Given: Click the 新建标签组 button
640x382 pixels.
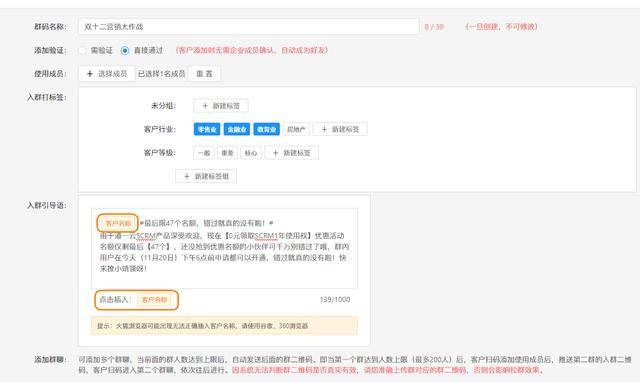Looking at the screenshot, I should [x=206, y=176].
